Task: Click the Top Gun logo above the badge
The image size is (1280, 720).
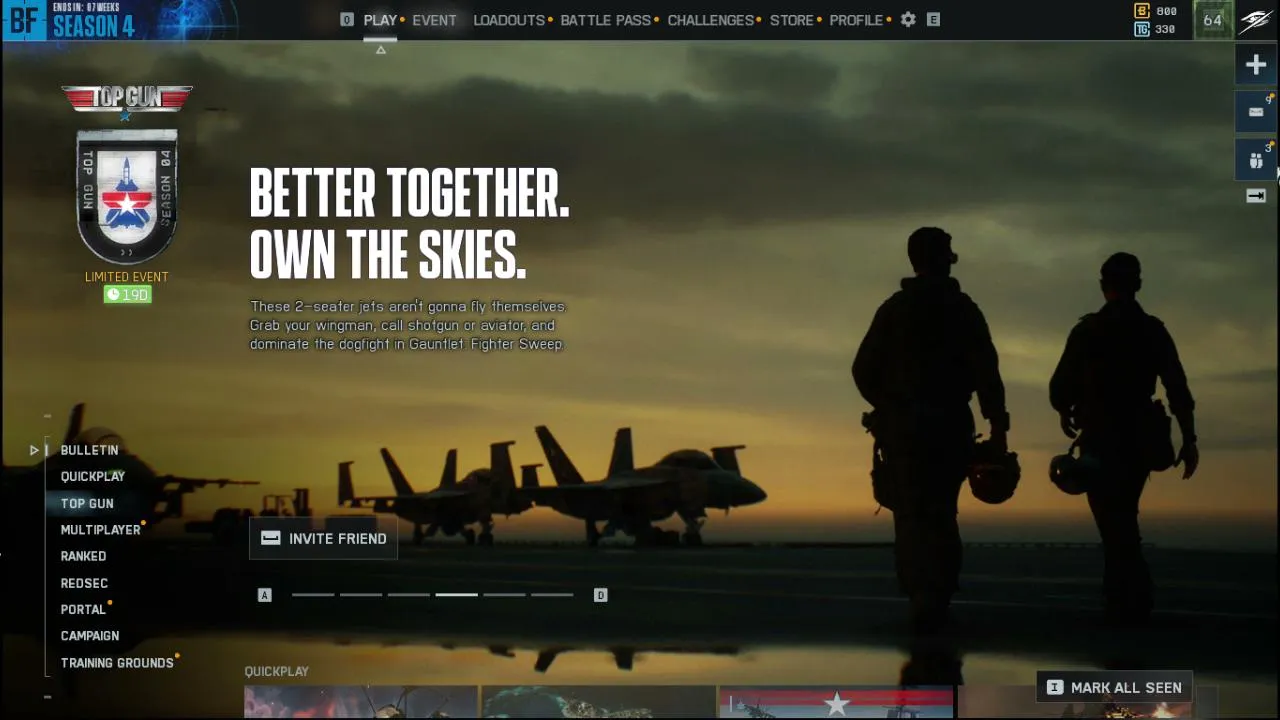Action: [x=127, y=99]
